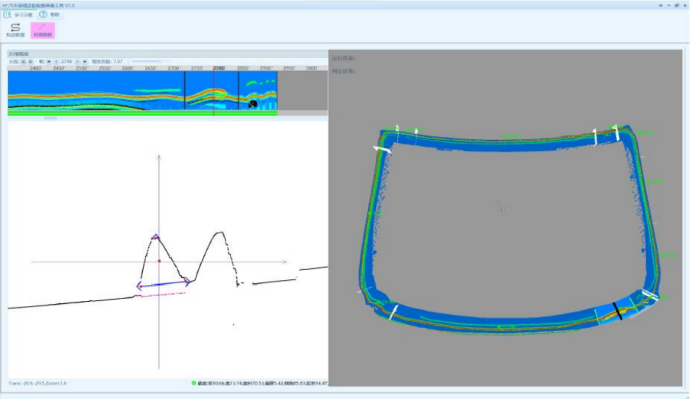Click the S-shaped trajectory configuration tool
Image resolution: width=692 pixels, height=400 pixels.
tap(15, 30)
